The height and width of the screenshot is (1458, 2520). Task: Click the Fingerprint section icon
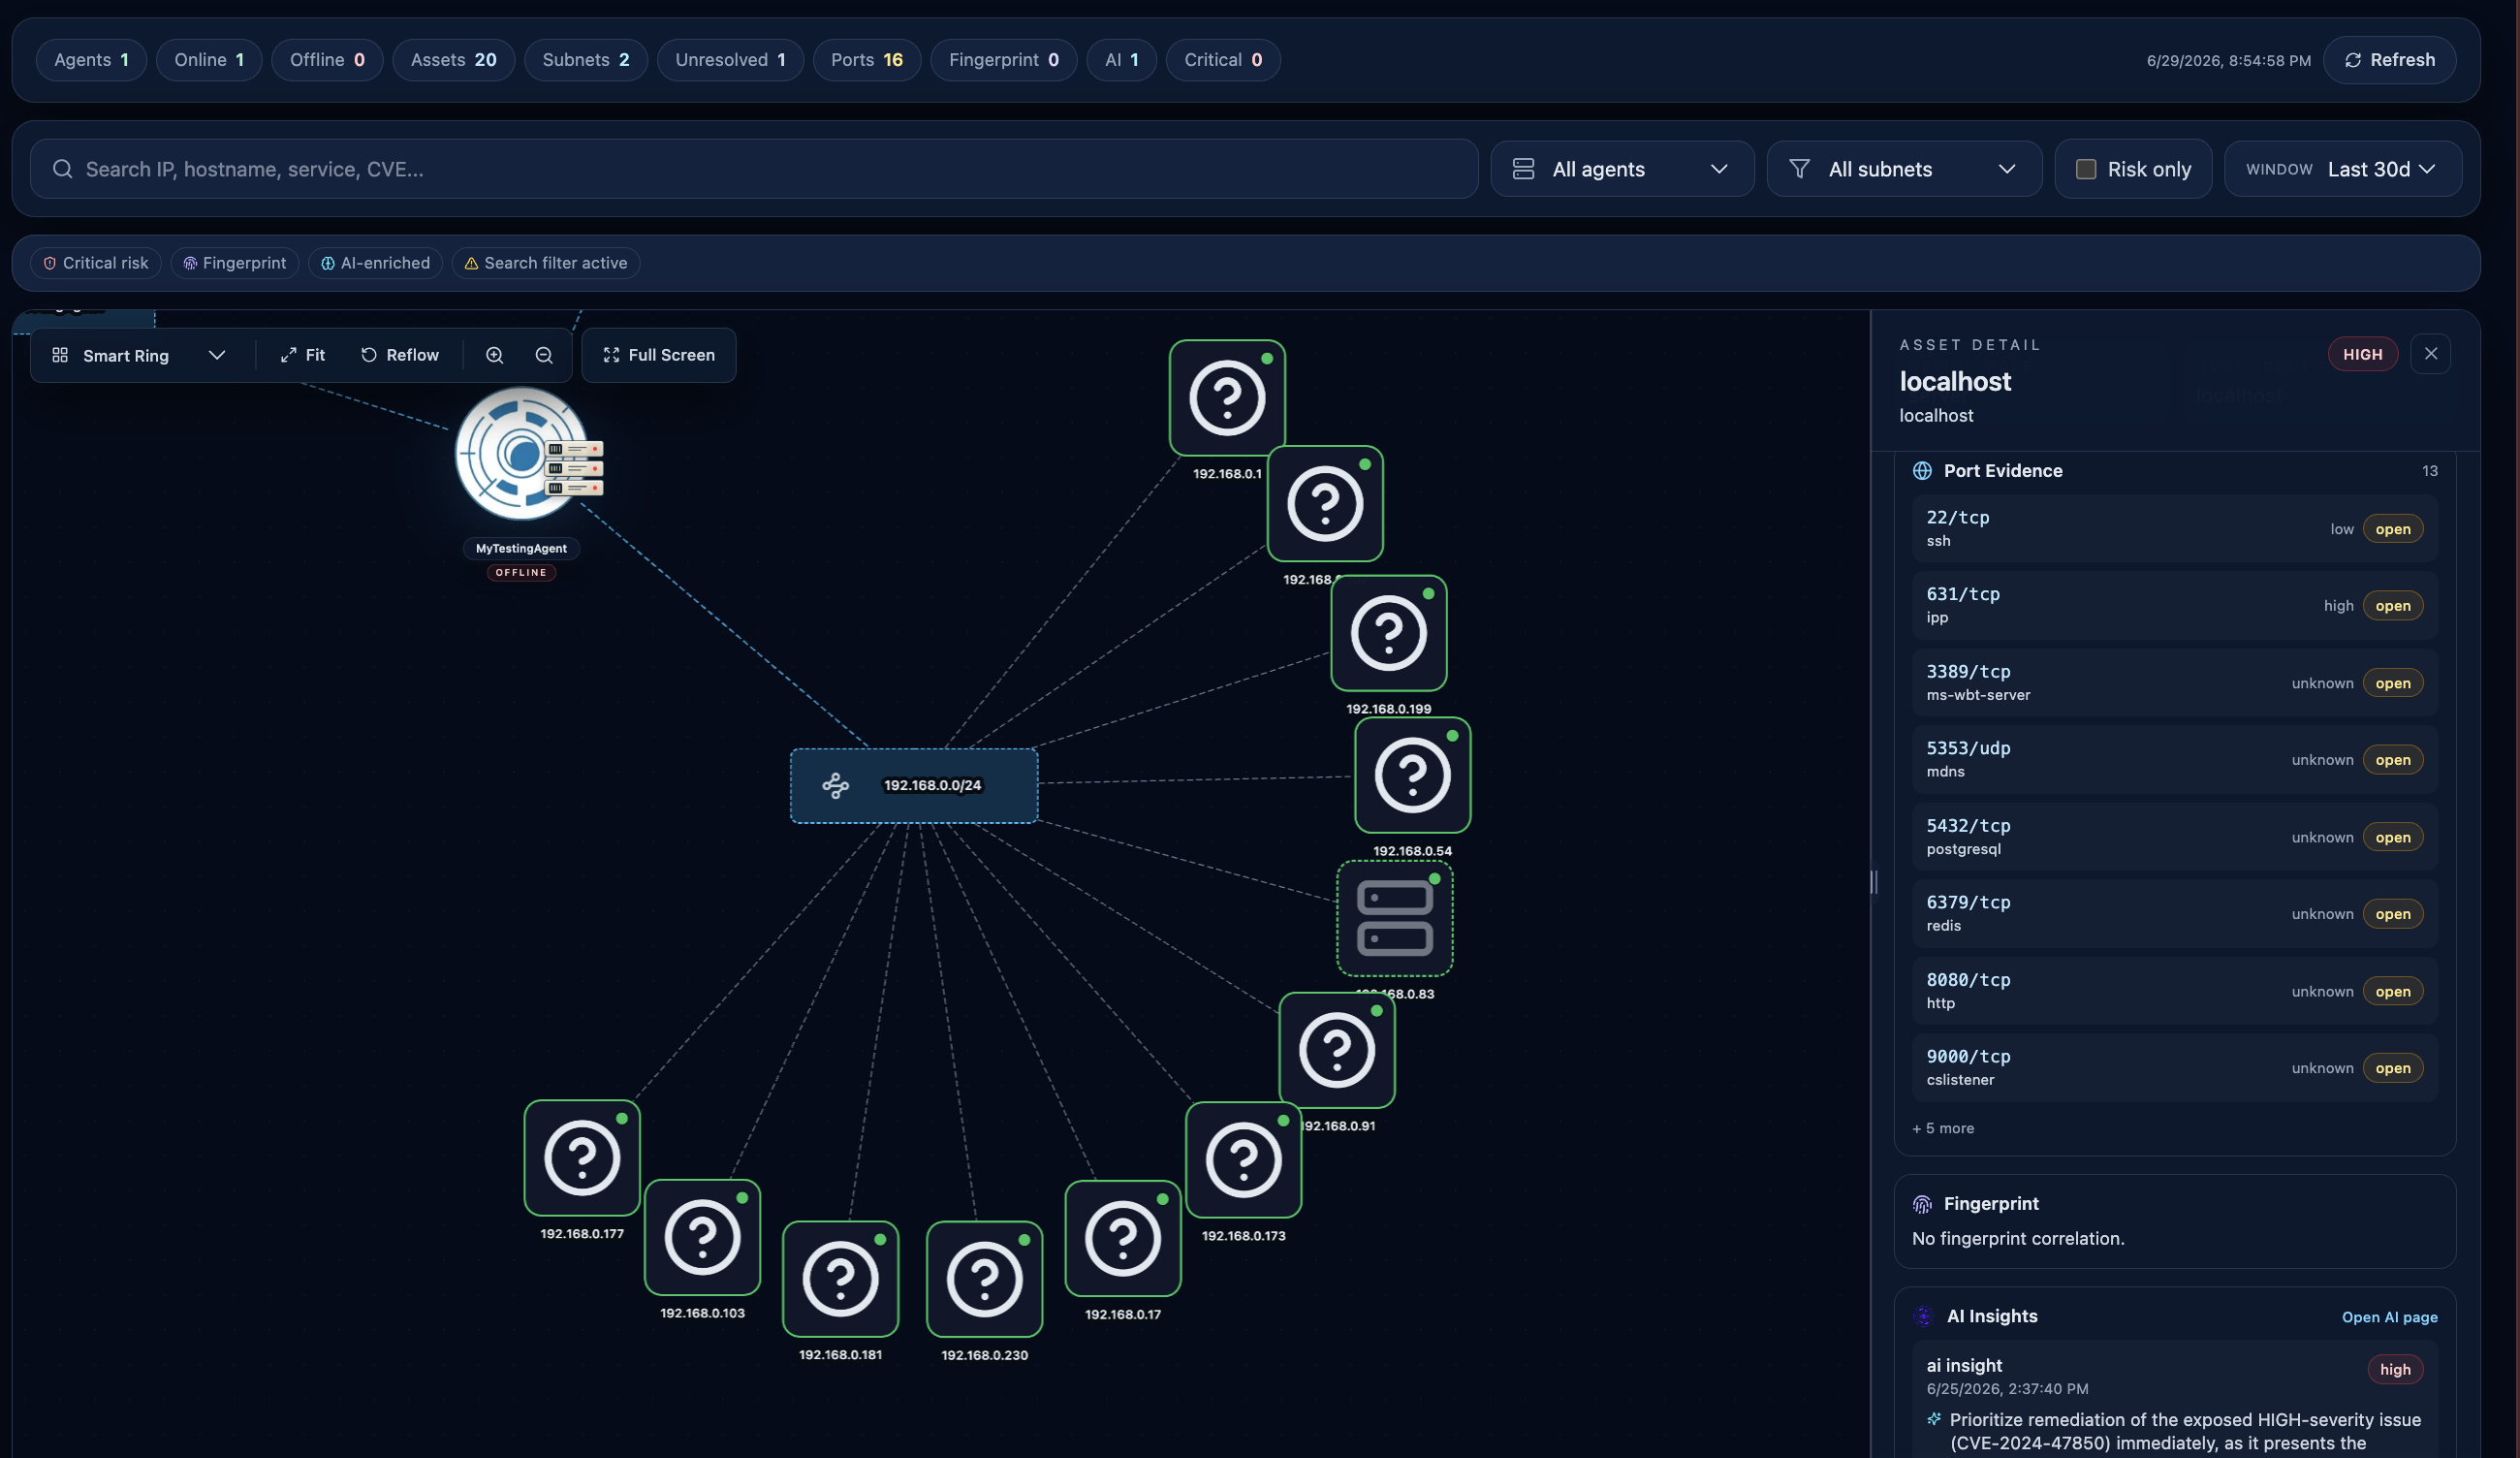point(1922,1204)
